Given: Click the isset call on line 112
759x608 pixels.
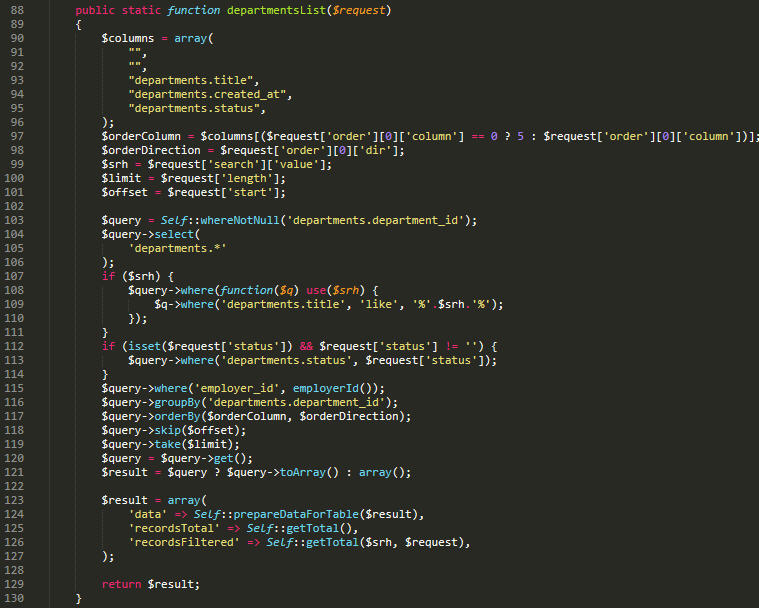Looking at the screenshot, I should click(x=144, y=347).
